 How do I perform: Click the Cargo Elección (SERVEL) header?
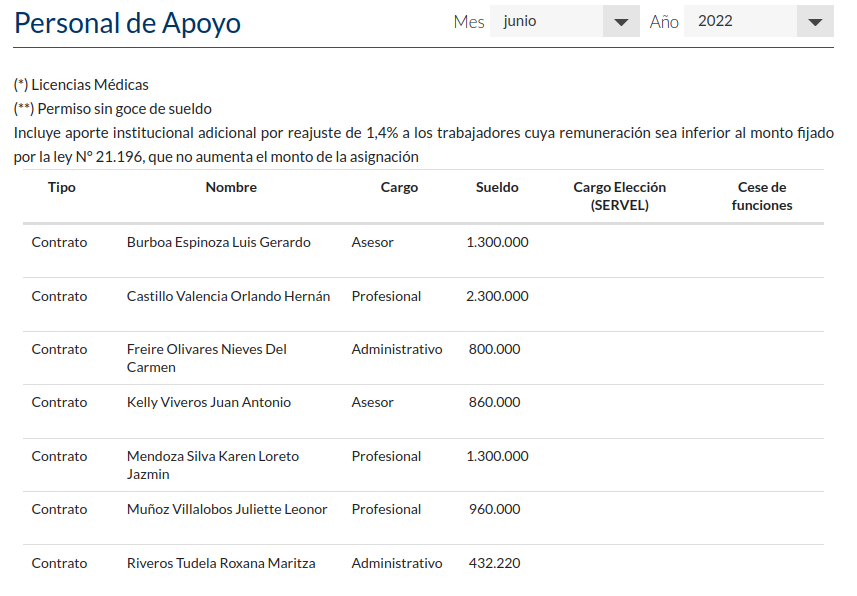[619, 196]
